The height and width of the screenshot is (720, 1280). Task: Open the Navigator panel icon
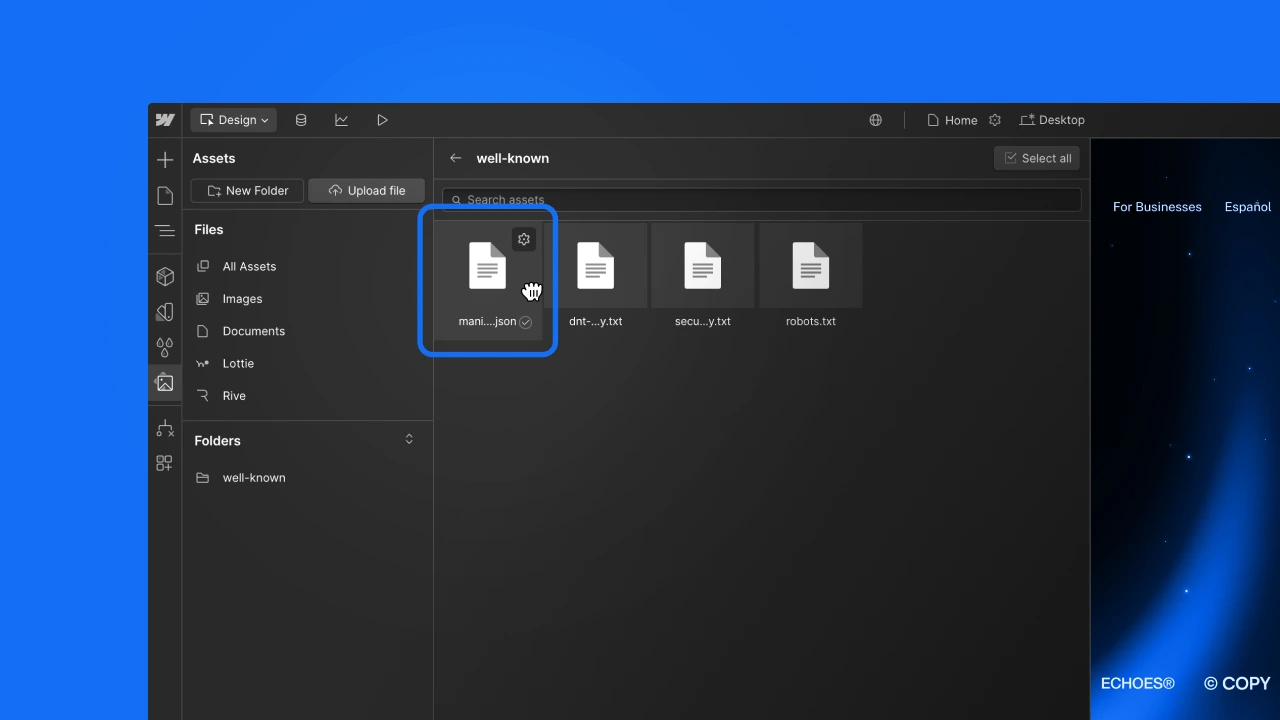click(165, 231)
